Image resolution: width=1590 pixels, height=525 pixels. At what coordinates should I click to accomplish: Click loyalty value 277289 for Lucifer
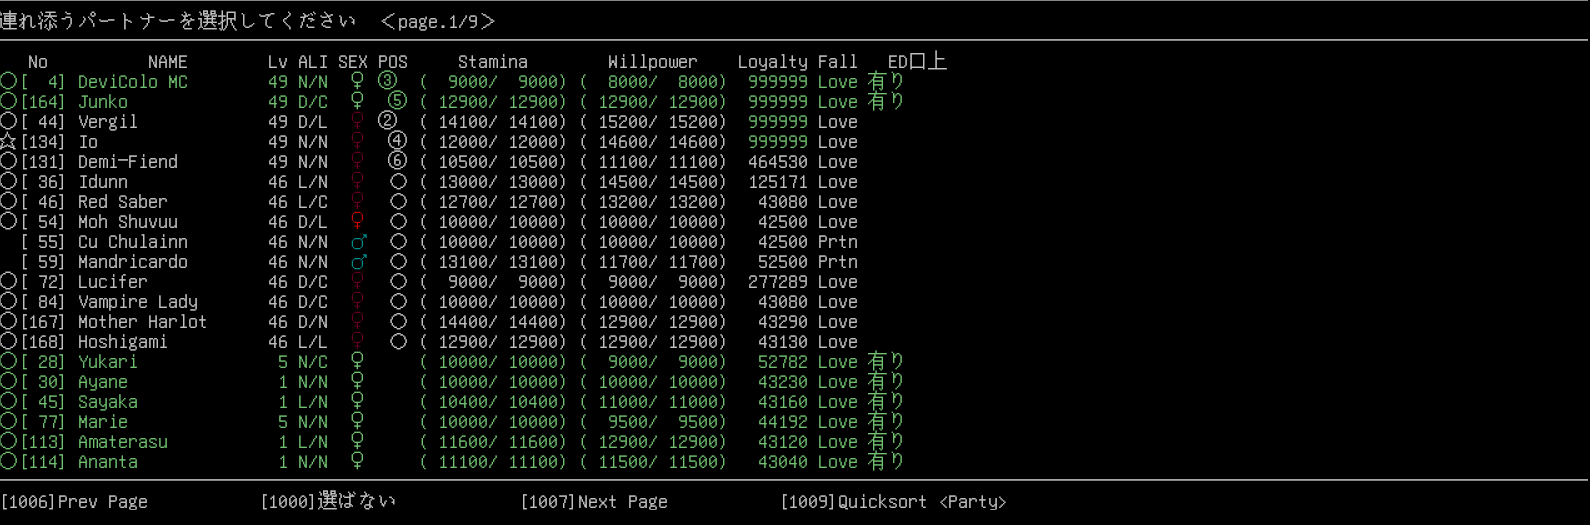tap(778, 282)
